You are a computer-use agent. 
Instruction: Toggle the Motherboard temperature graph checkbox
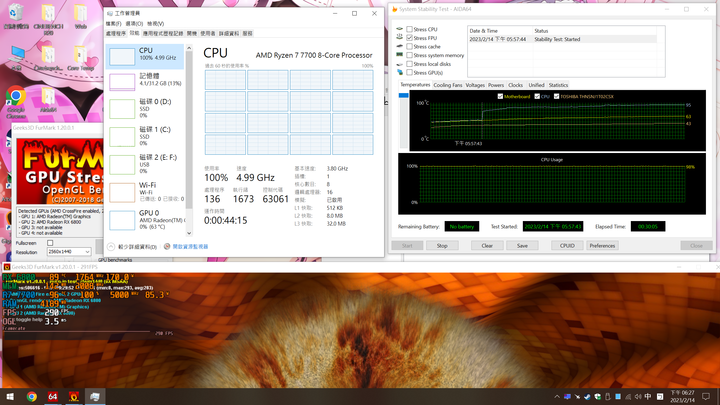[x=500, y=96]
